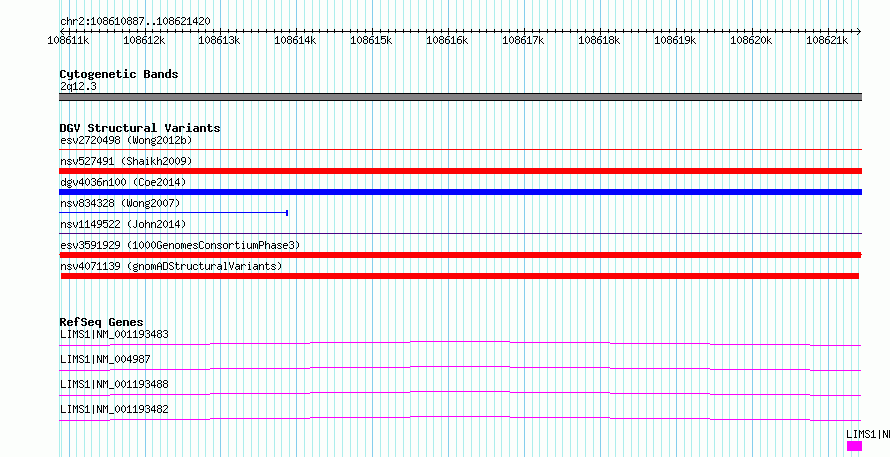Open transcript LIMS1|NM_004987 label
The height and width of the screenshot is (457, 890).
click(105, 359)
